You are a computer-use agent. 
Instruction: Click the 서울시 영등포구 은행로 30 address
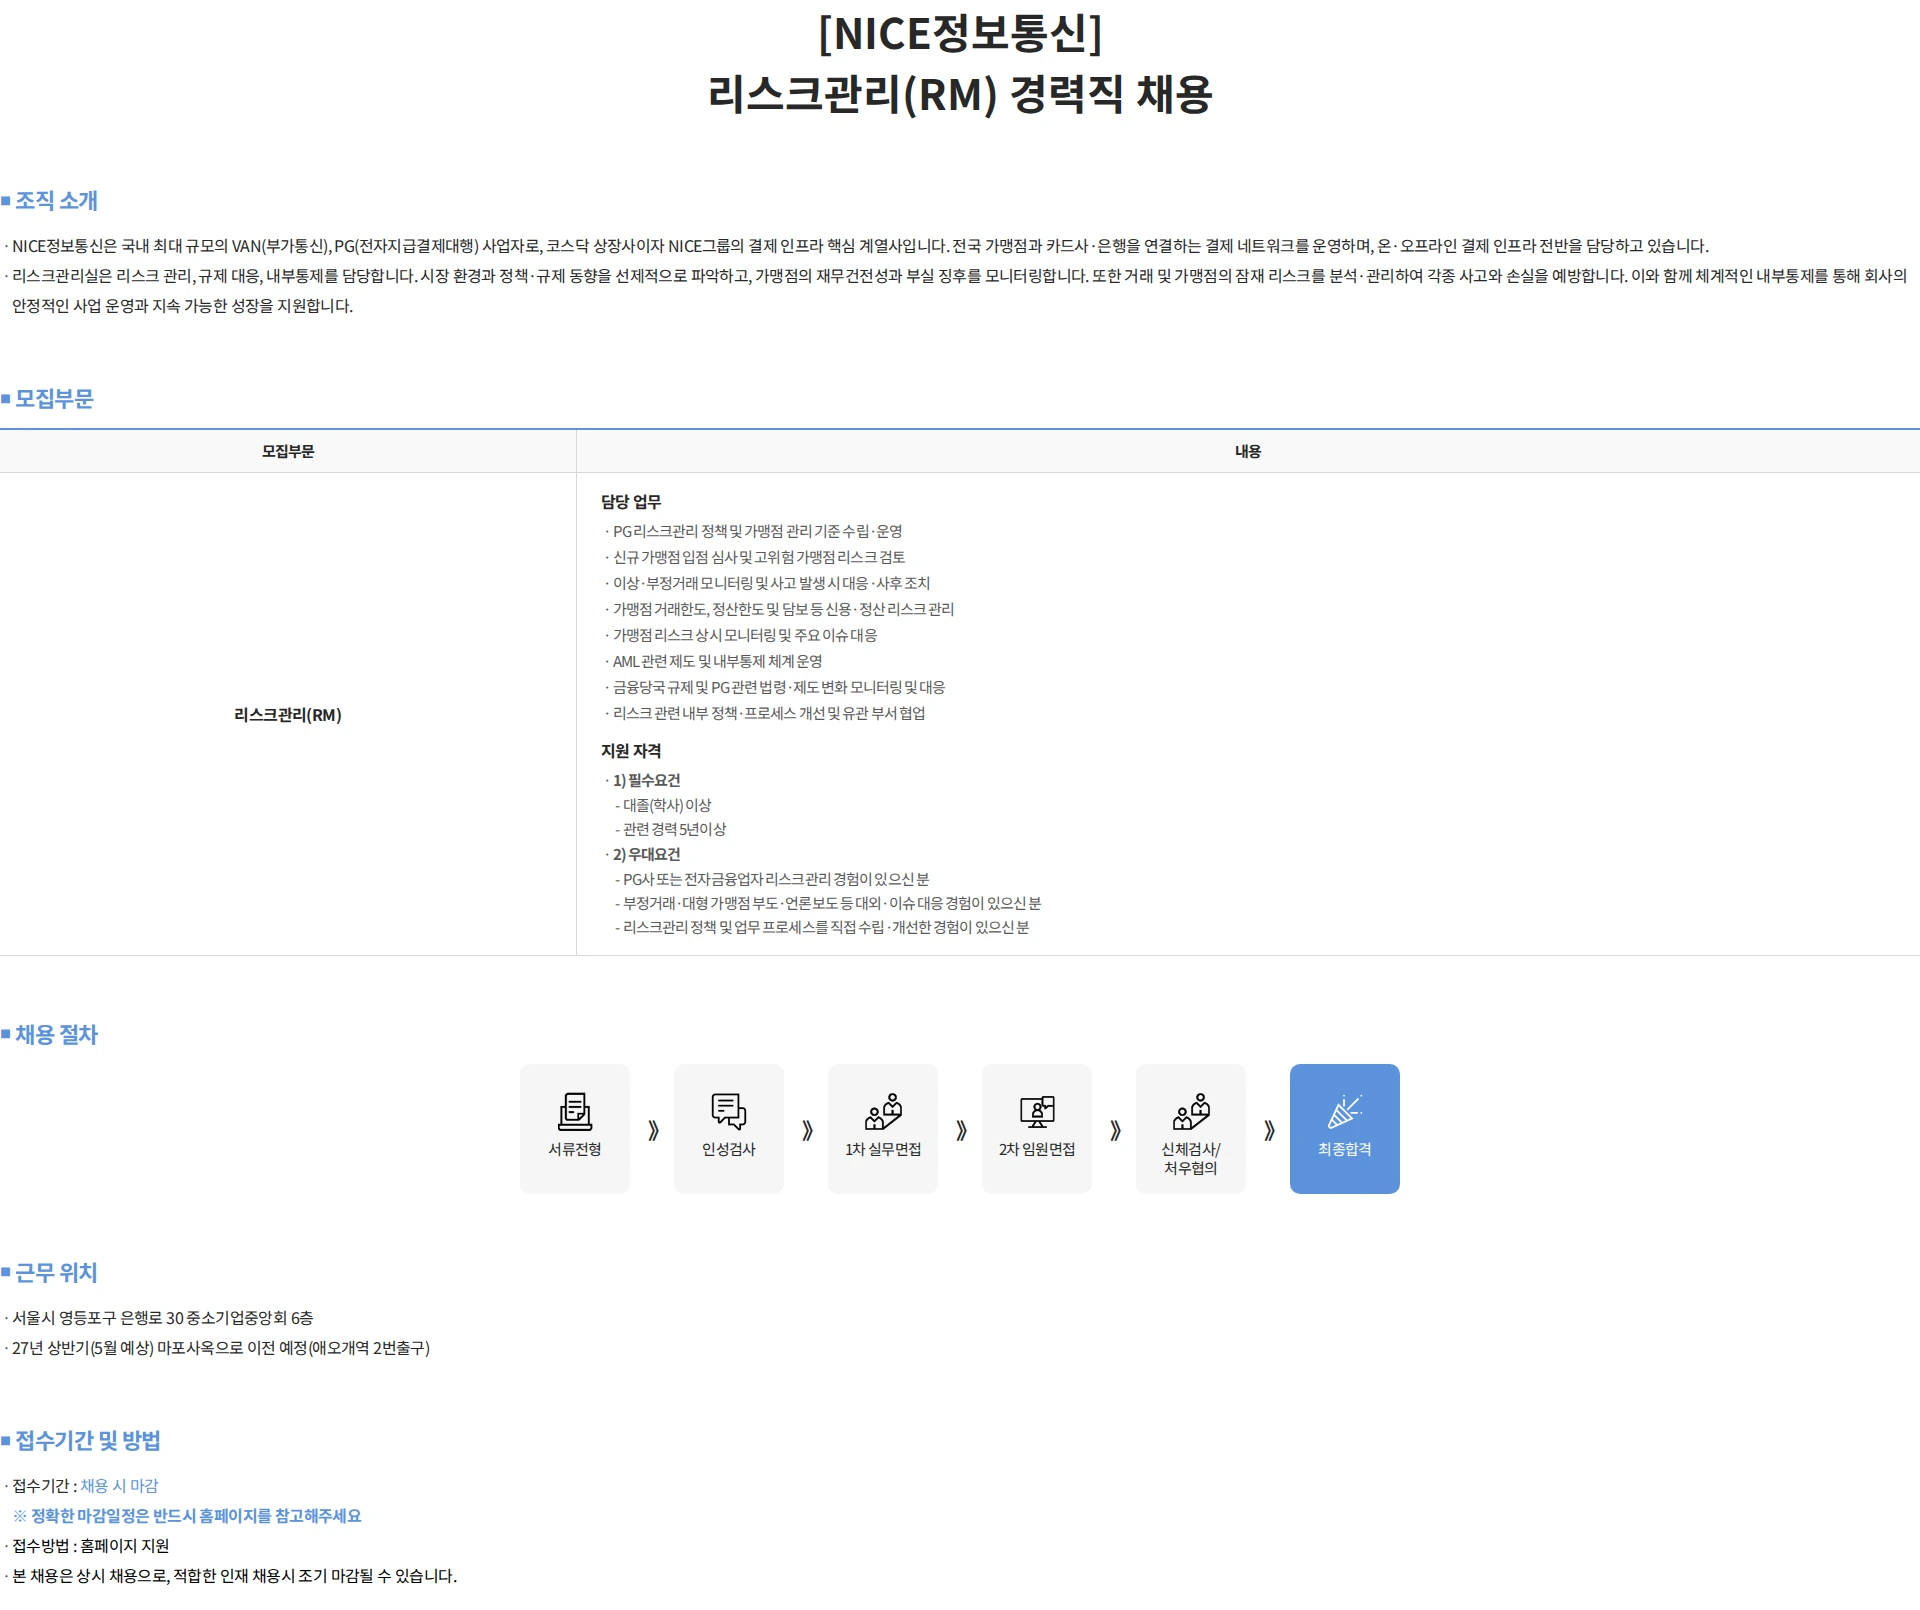162,1318
